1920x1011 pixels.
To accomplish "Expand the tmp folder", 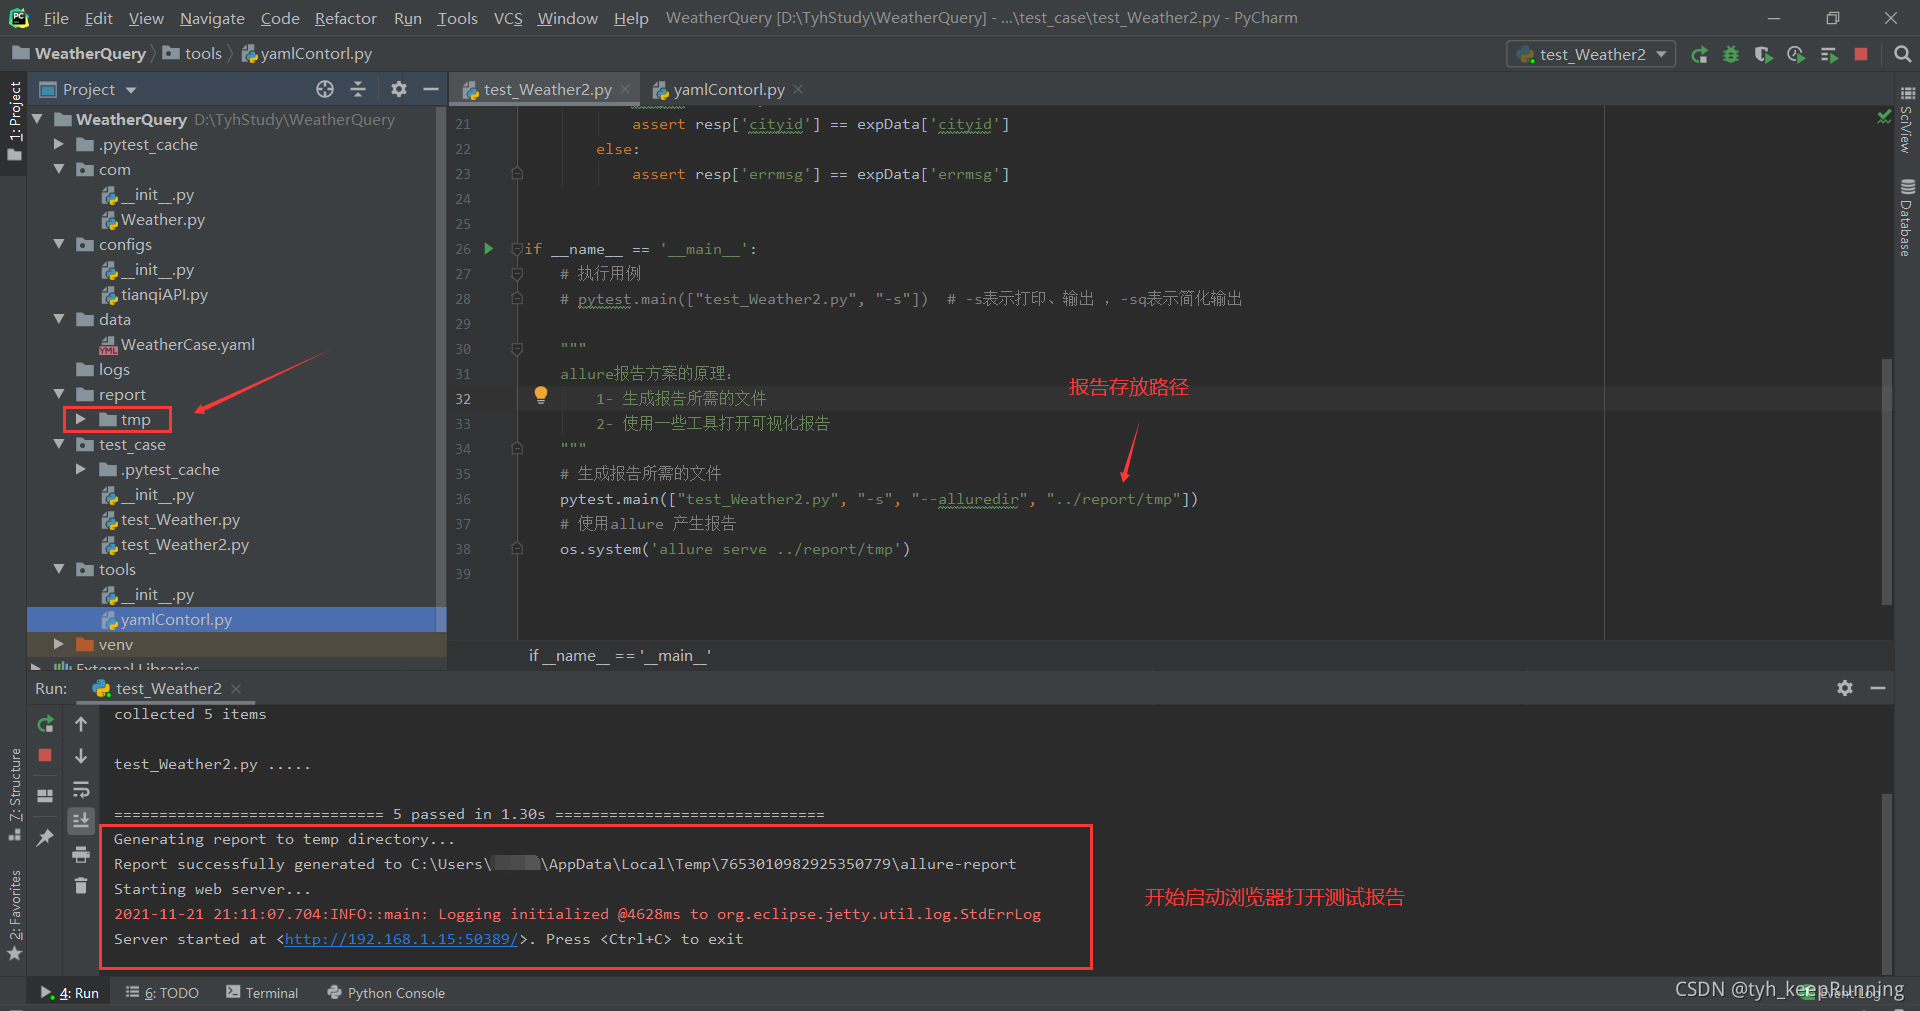I will click(x=81, y=419).
